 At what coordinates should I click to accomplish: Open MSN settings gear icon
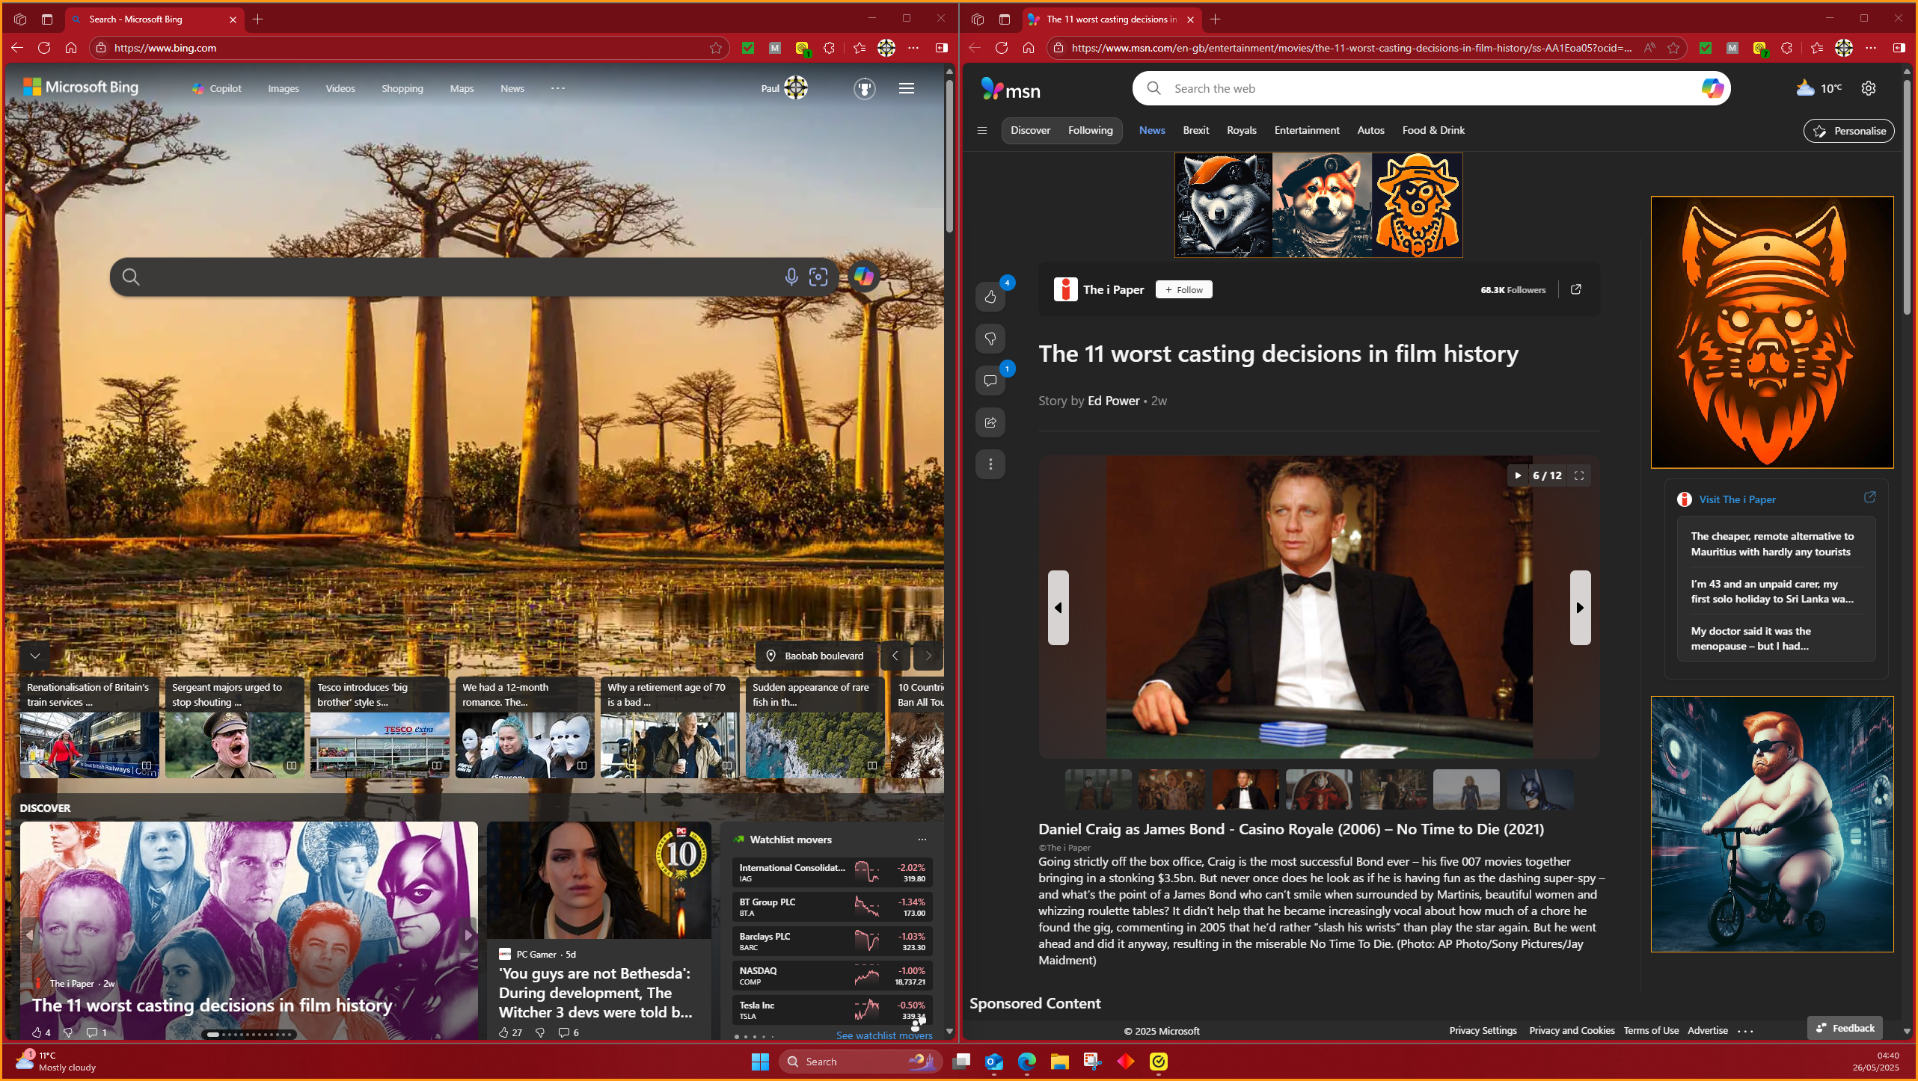tap(1868, 88)
